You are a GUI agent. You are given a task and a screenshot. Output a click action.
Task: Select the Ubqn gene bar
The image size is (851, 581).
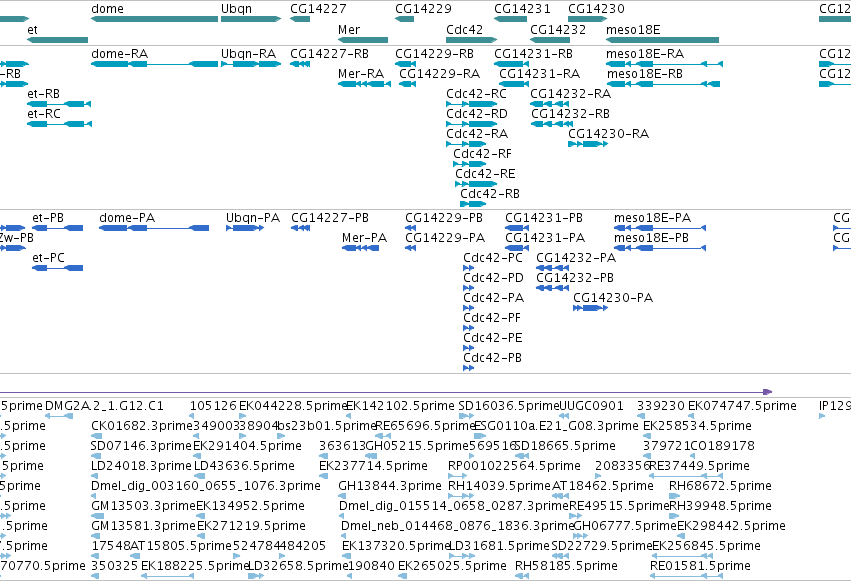[251, 19]
